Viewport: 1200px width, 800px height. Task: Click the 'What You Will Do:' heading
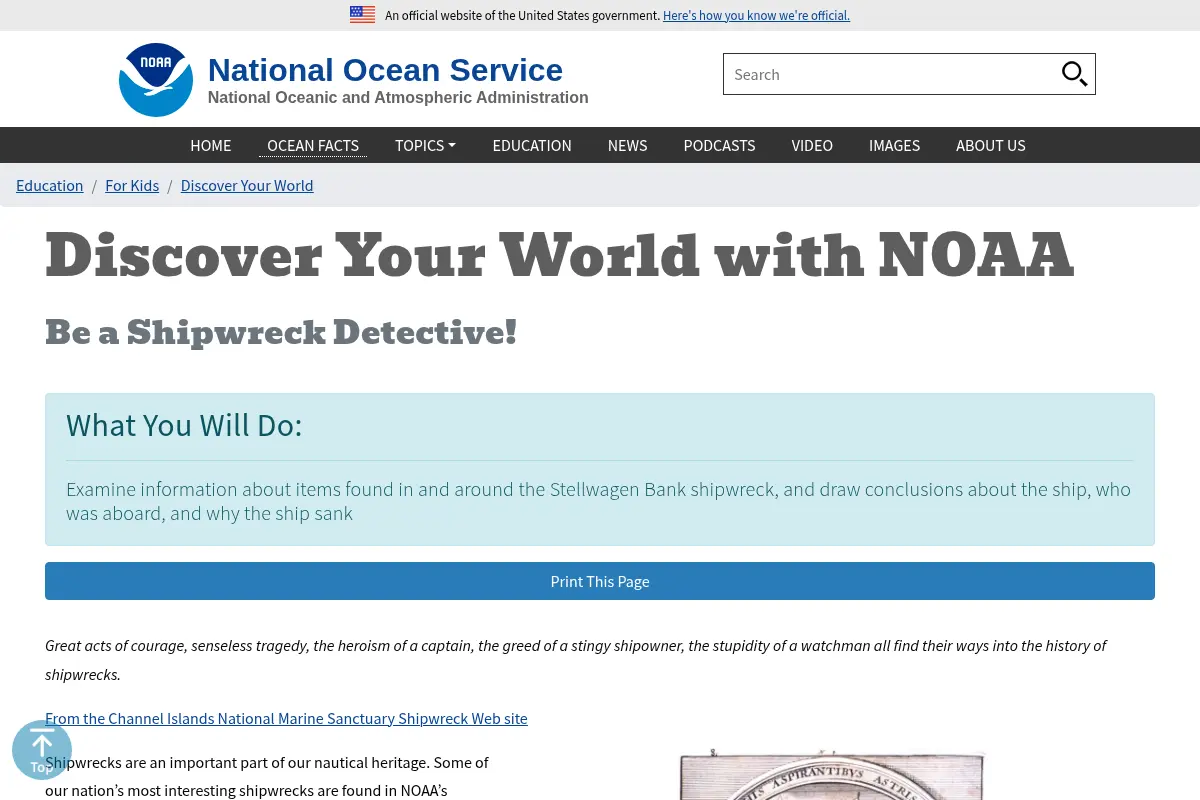pyautogui.click(x=184, y=425)
